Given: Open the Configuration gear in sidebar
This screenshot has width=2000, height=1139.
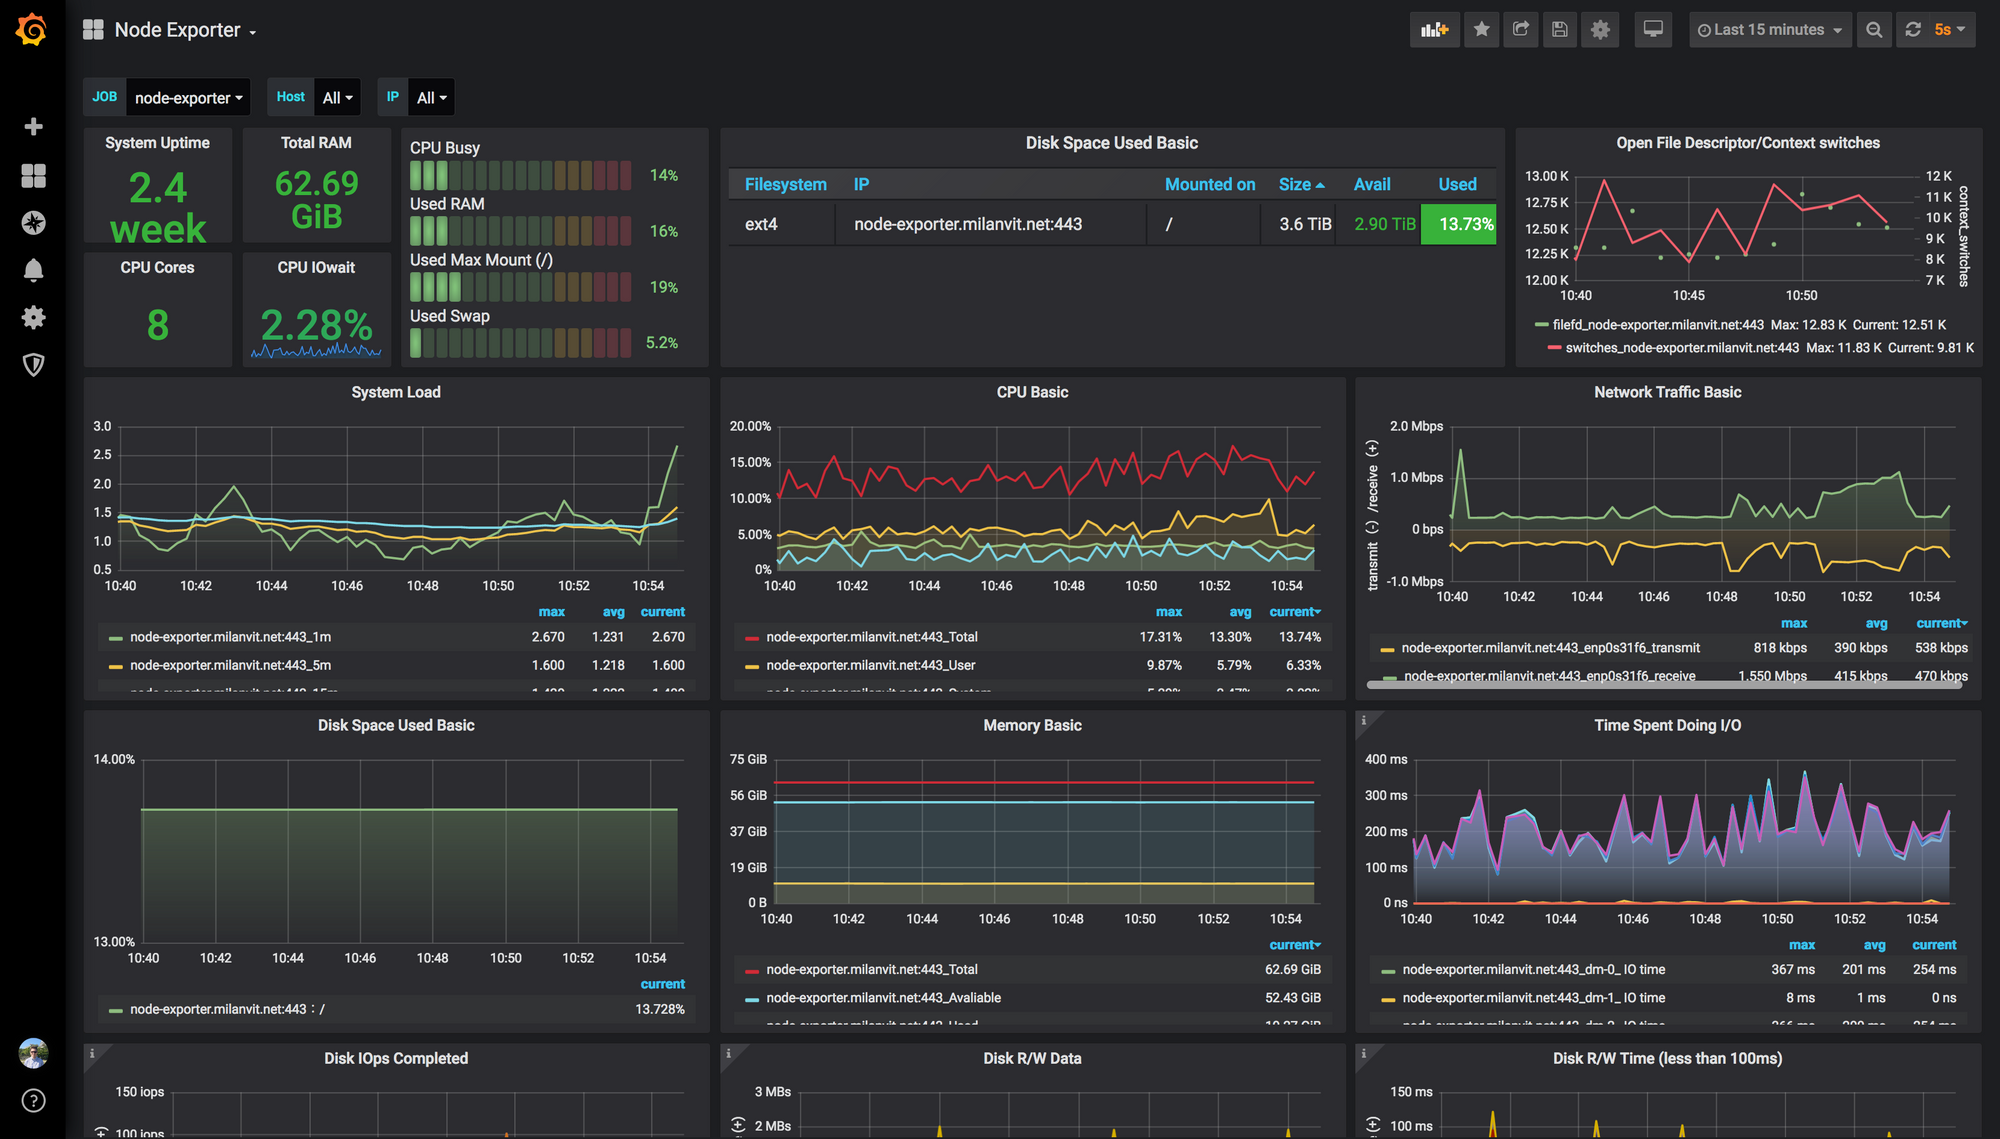Looking at the screenshot, I should pyautogui.click(x=33, y=317).
